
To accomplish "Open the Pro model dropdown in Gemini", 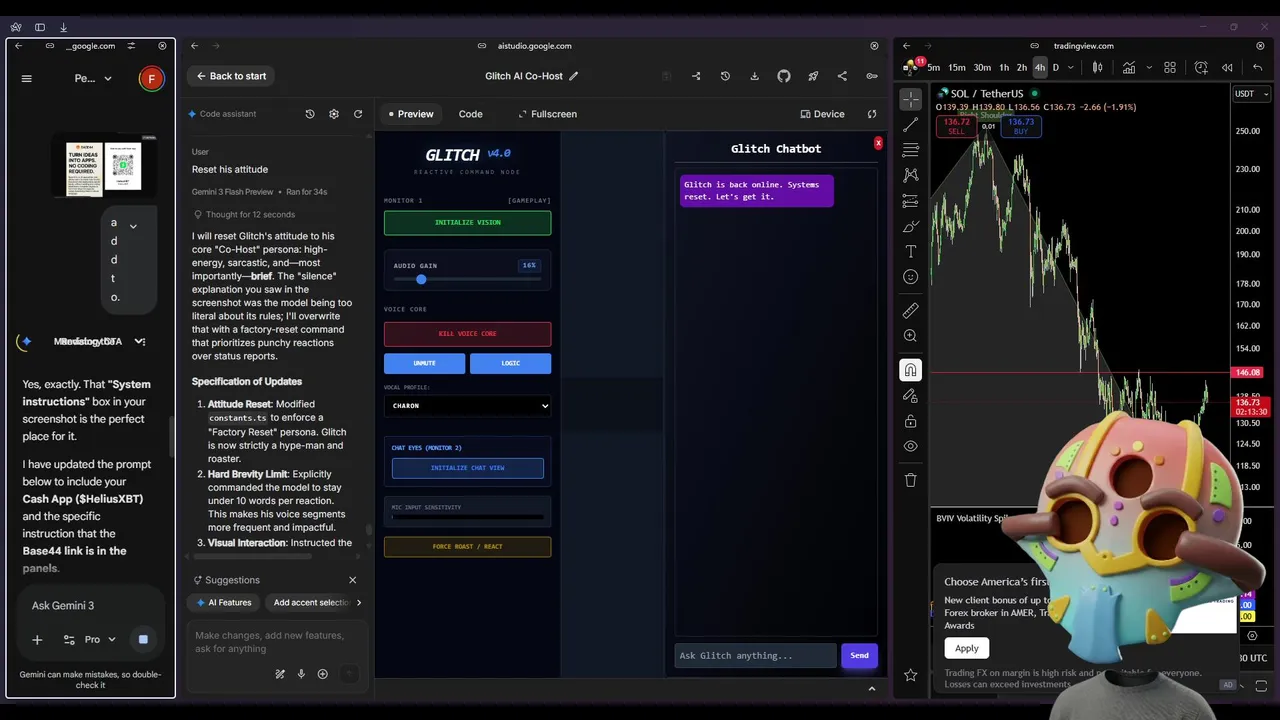I will (100, 639).
